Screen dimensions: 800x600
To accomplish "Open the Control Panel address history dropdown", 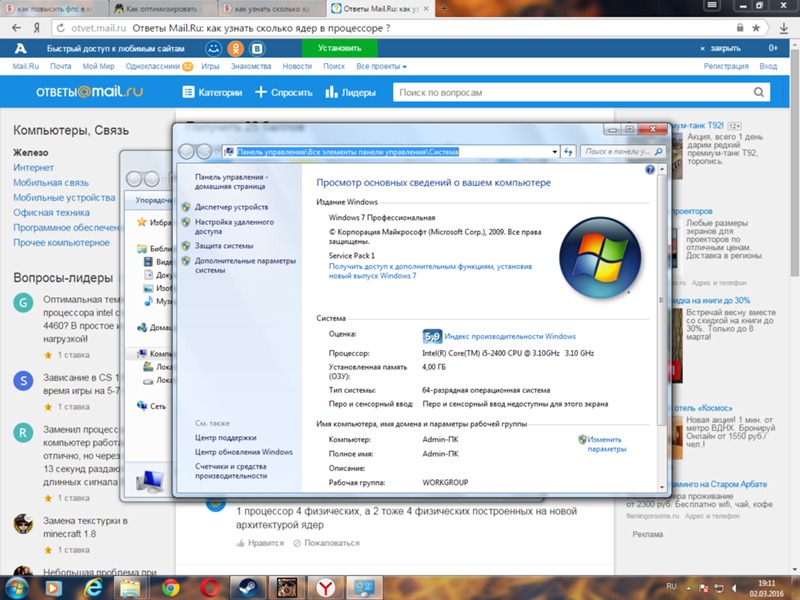I will (554, 152).
